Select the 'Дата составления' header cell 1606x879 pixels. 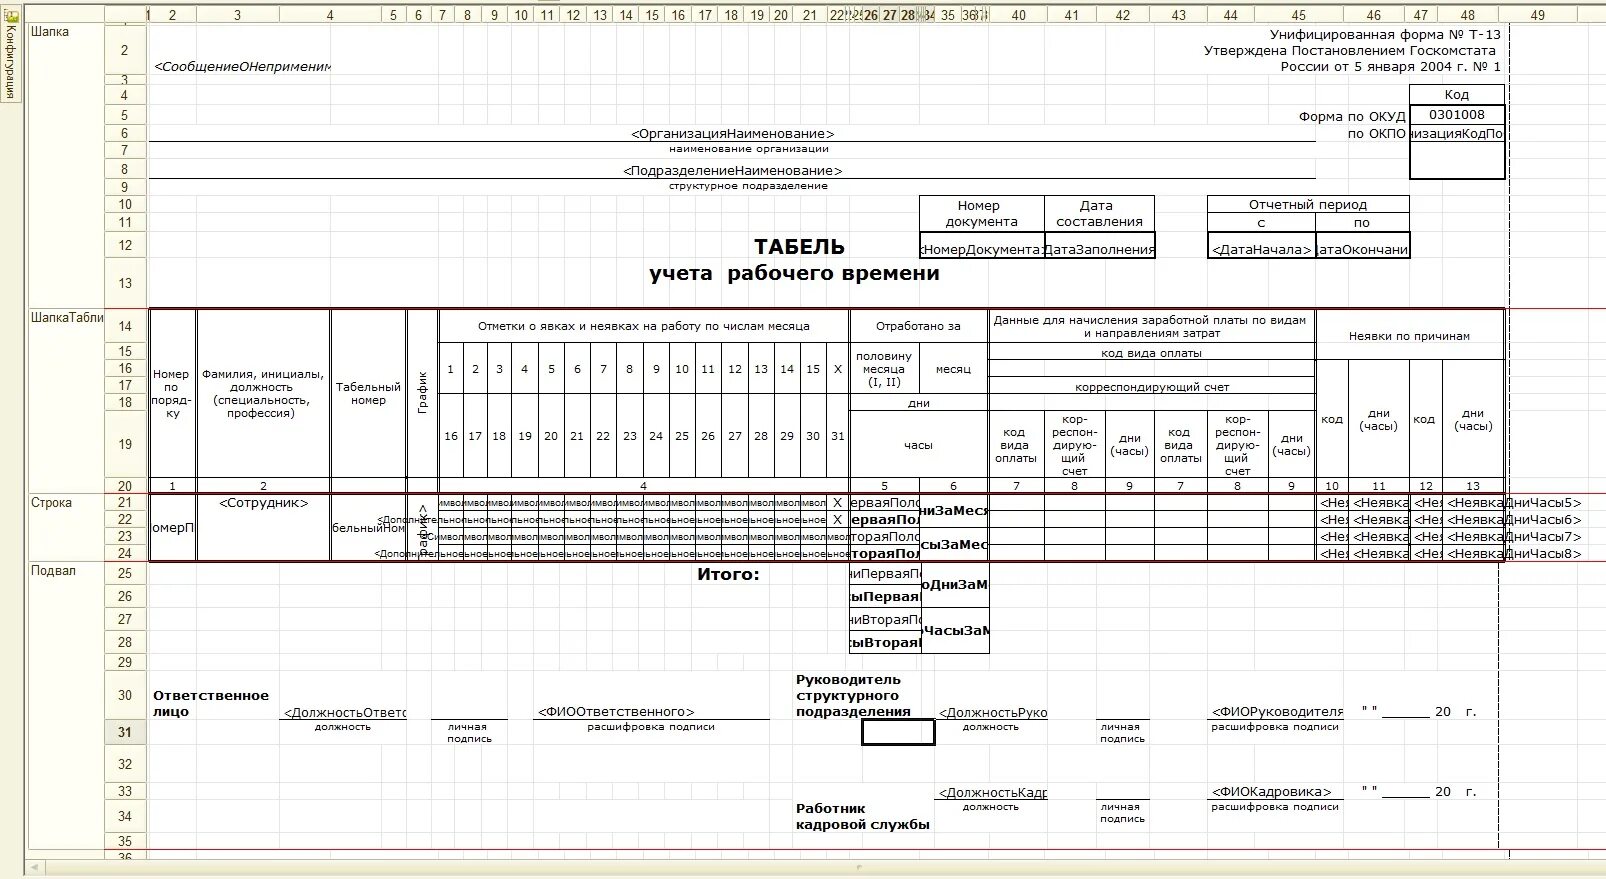coord(1099,214)
